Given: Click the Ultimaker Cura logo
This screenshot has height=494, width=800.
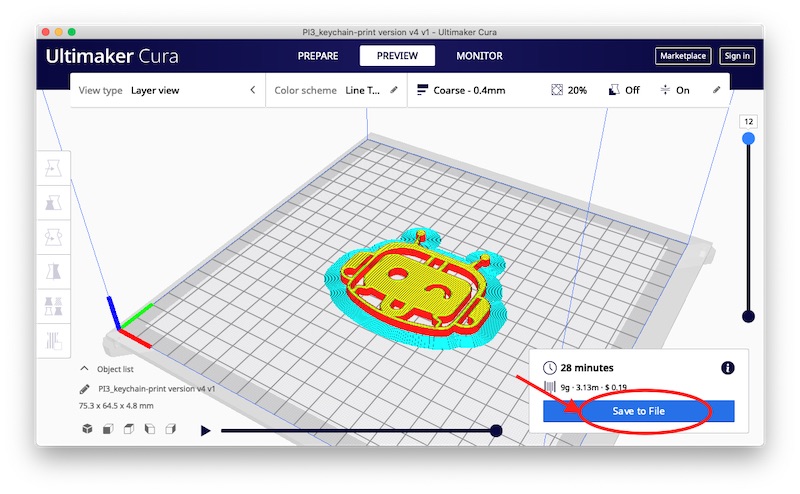Looking at the screenshot, I should [x=112, y=56].
